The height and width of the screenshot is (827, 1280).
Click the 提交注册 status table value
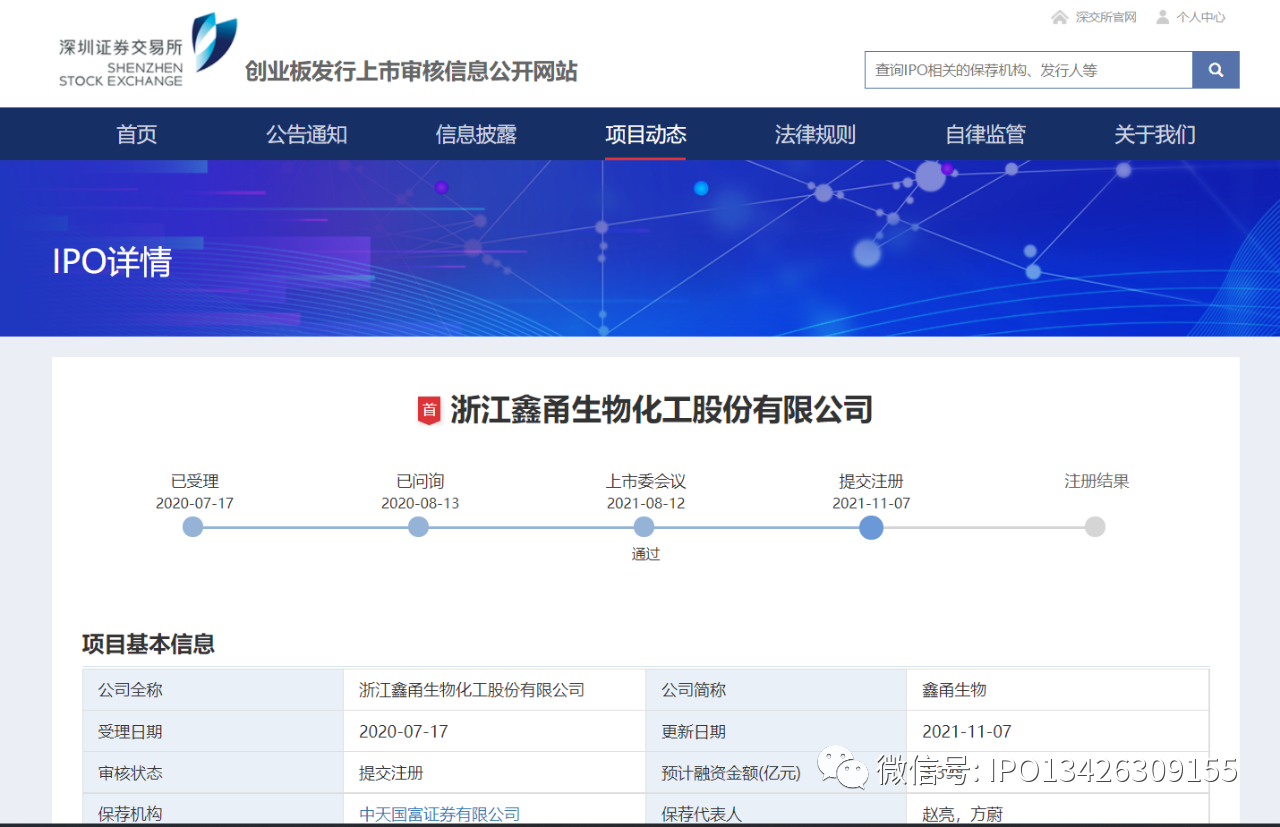point(391,773)
